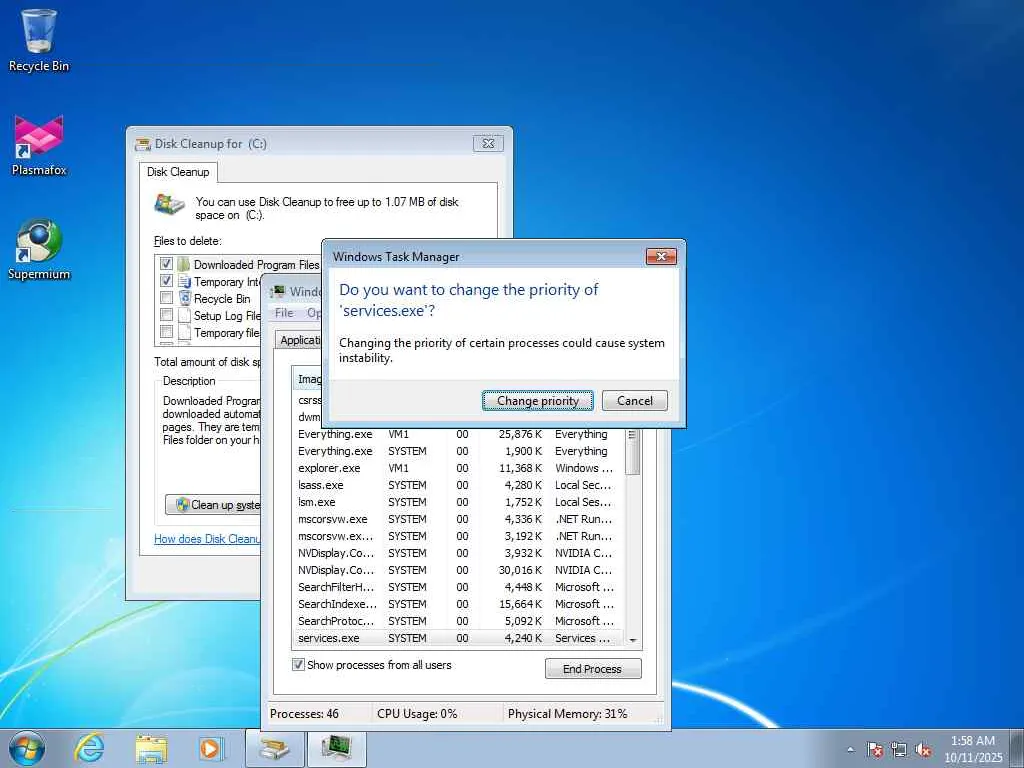Screen dimensions: 1024x768
Task: Open the Options menu in Task Manager
Action: point(314,313)
